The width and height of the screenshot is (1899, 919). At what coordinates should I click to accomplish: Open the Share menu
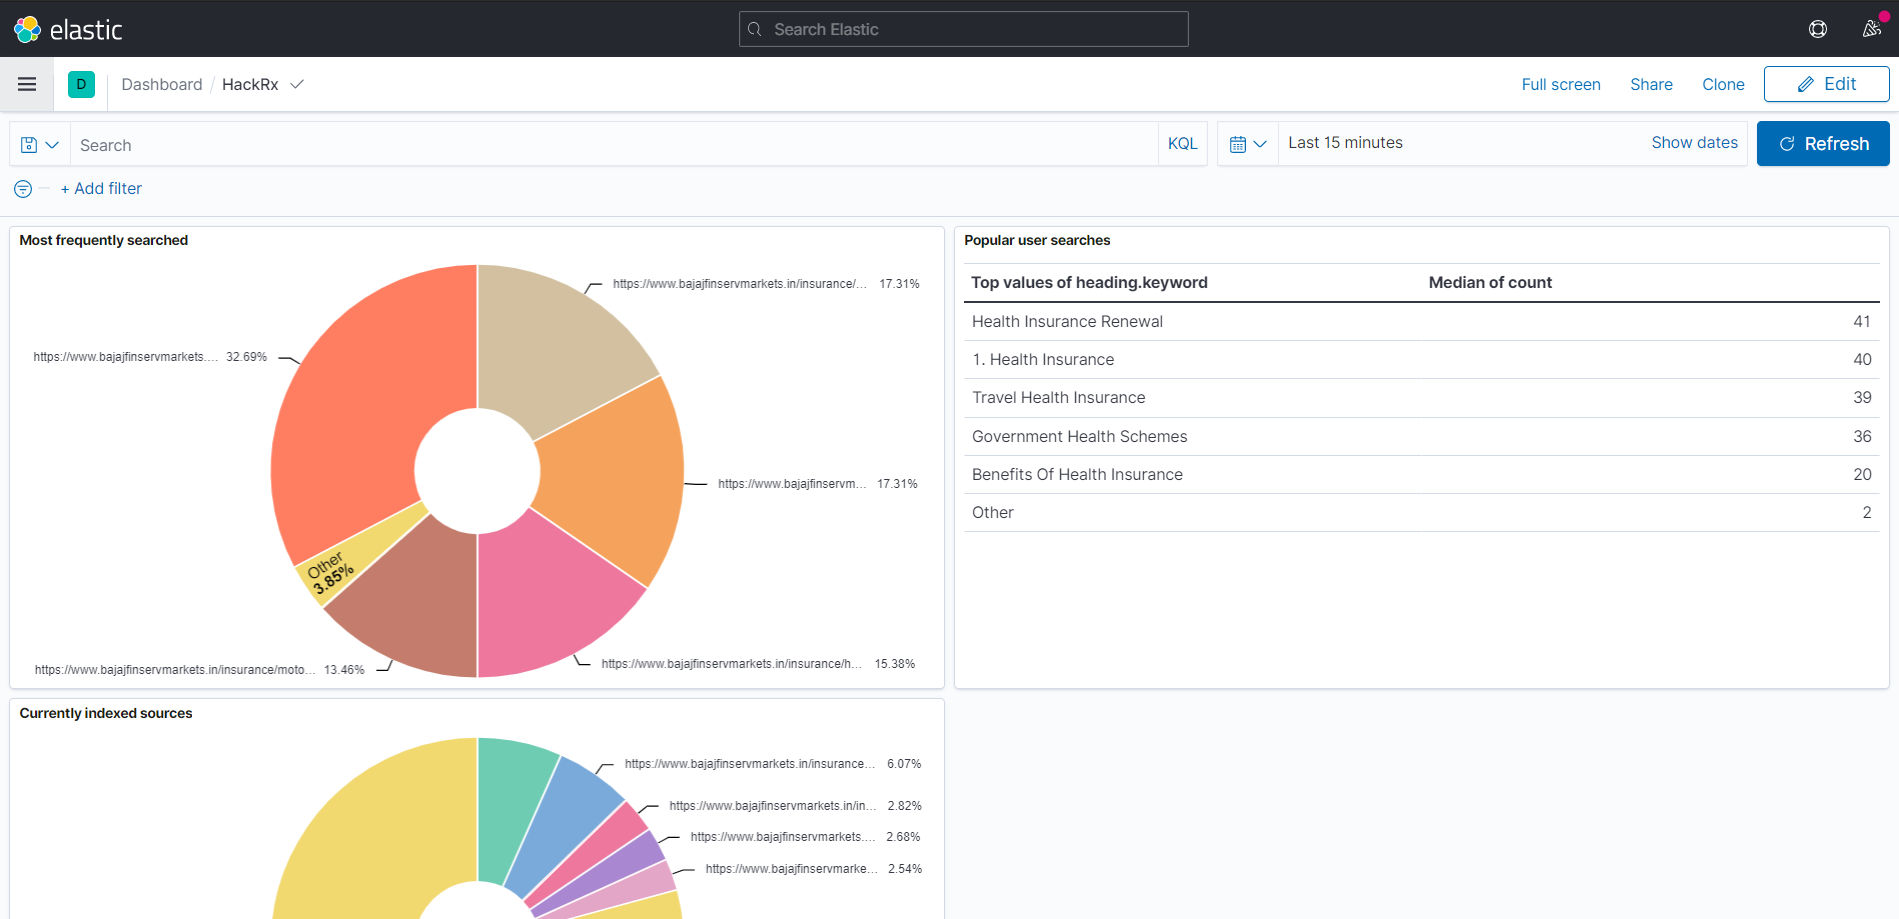pos(1651,85)
